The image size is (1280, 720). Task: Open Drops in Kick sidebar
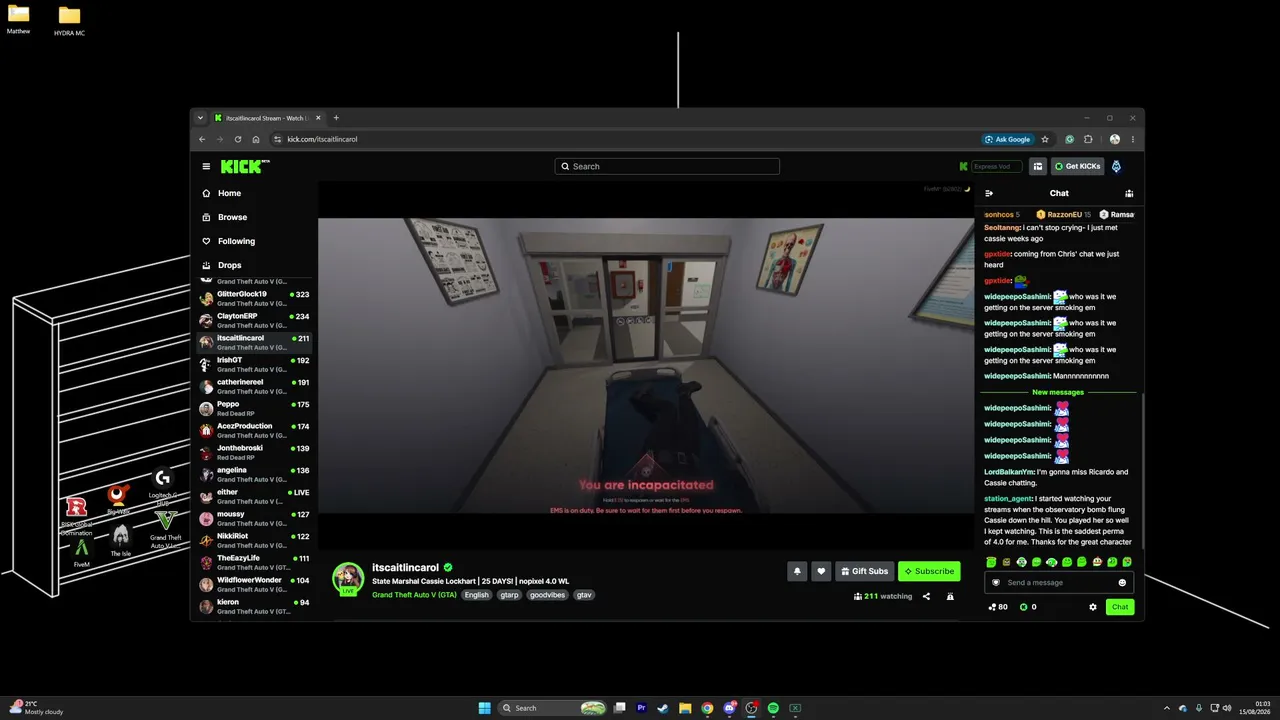point(229,265)
